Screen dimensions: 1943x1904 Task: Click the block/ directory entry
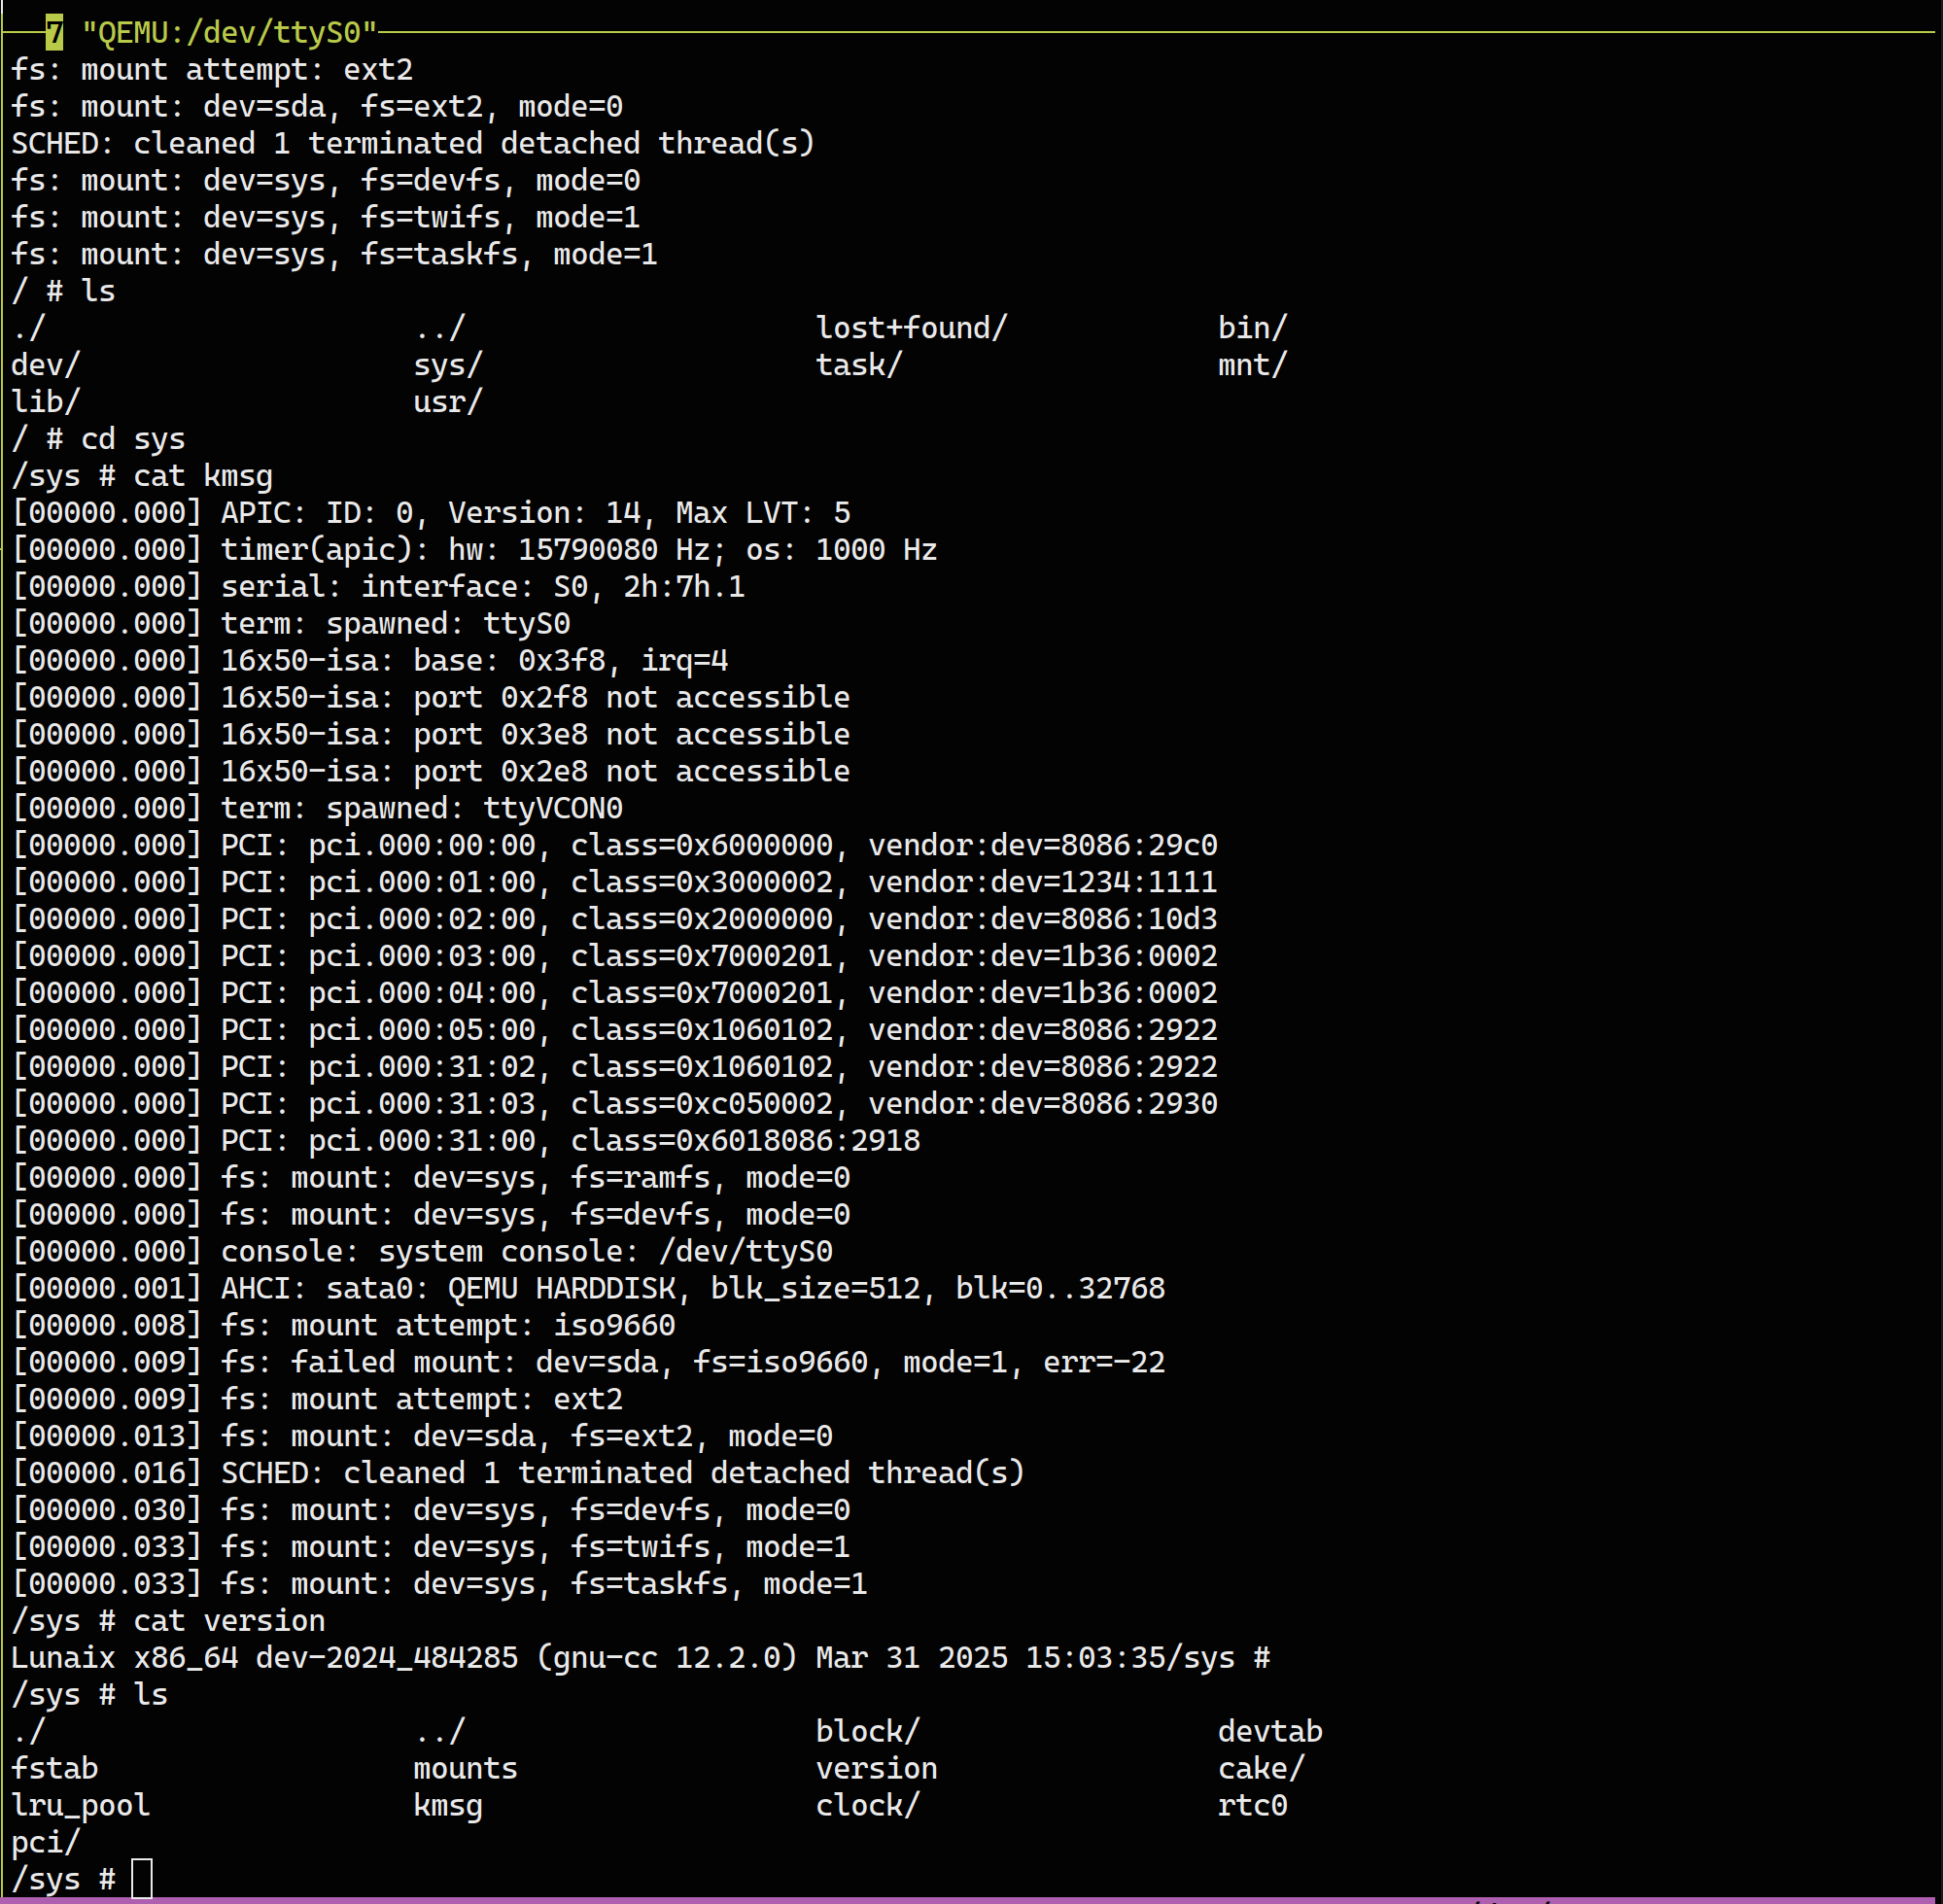(x=867, y=1731)
